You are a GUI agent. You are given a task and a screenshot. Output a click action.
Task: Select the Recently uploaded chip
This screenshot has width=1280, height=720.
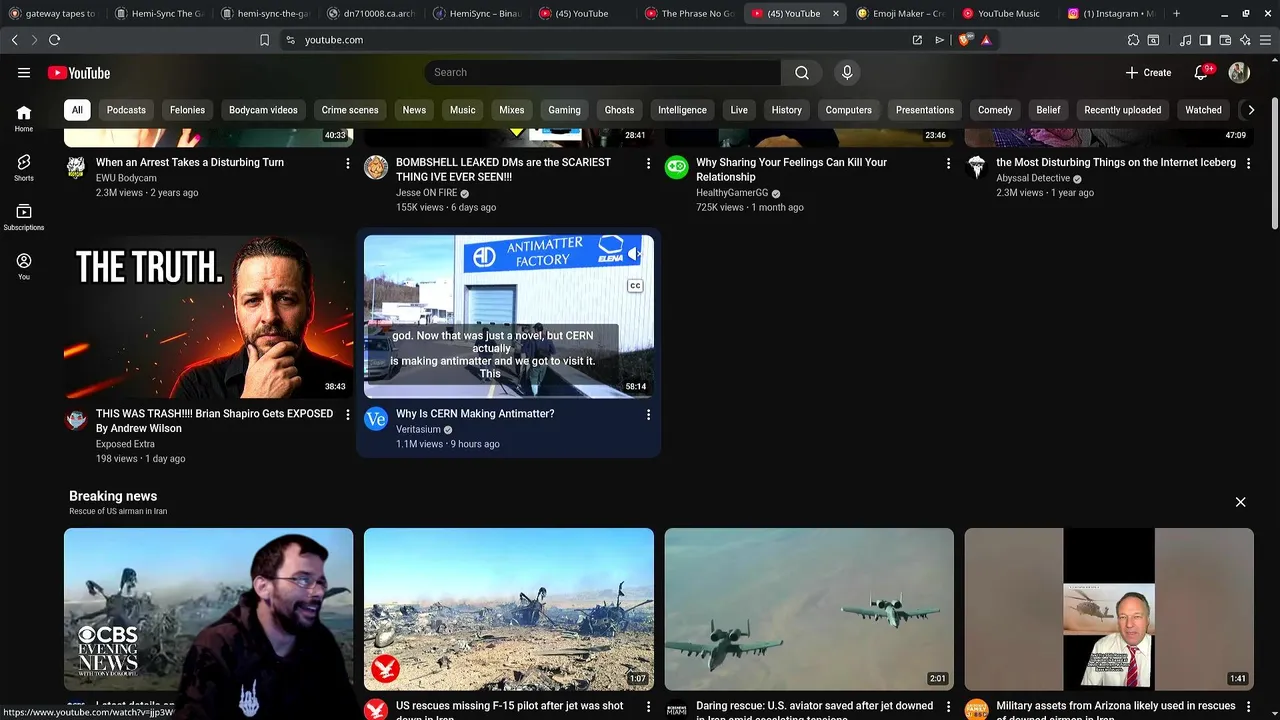[1122, 110]
